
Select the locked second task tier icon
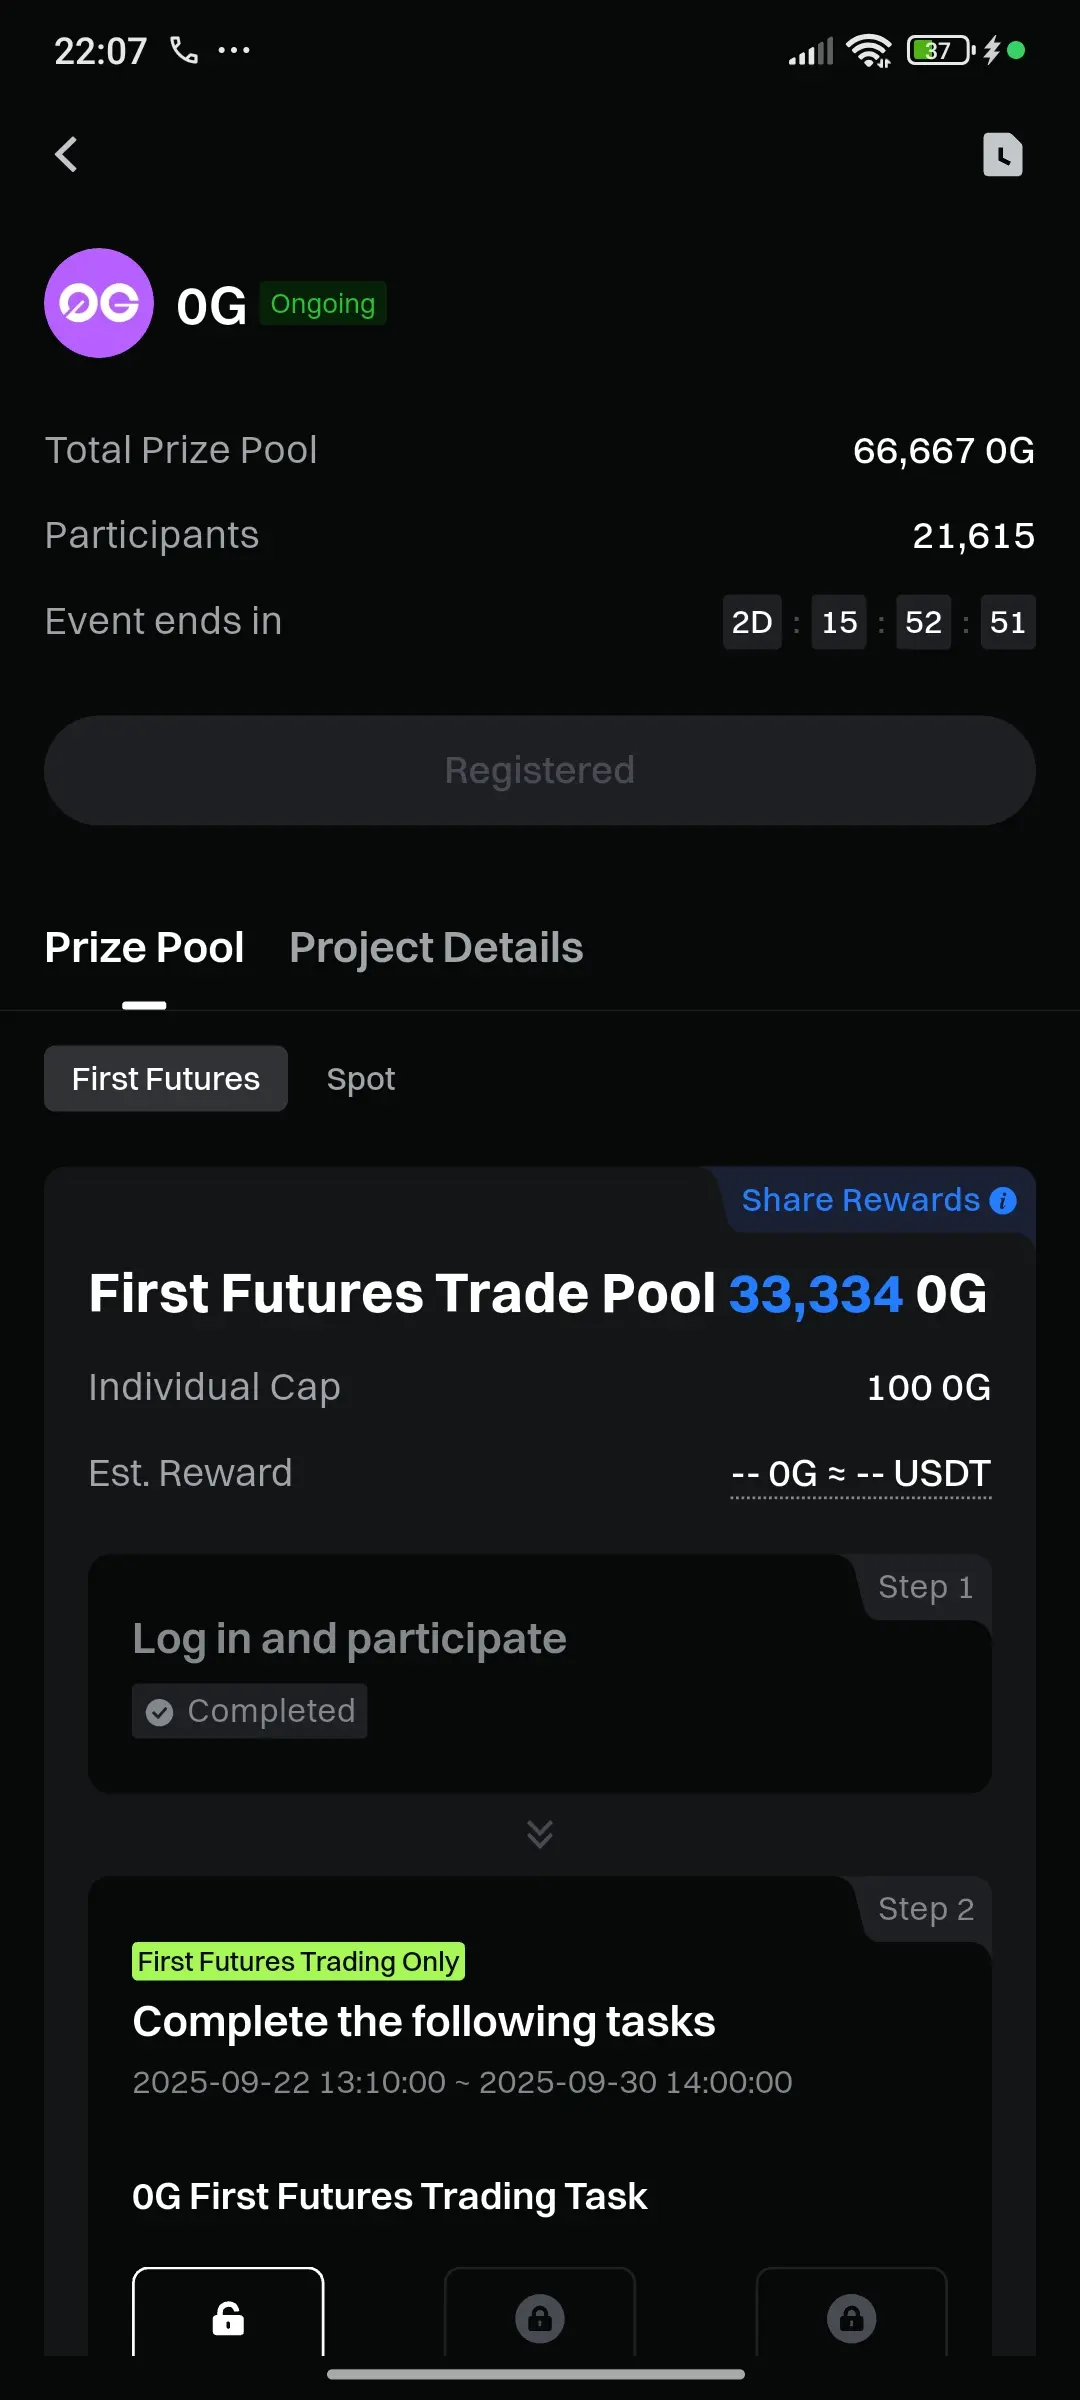click(x=540, y=2317)
